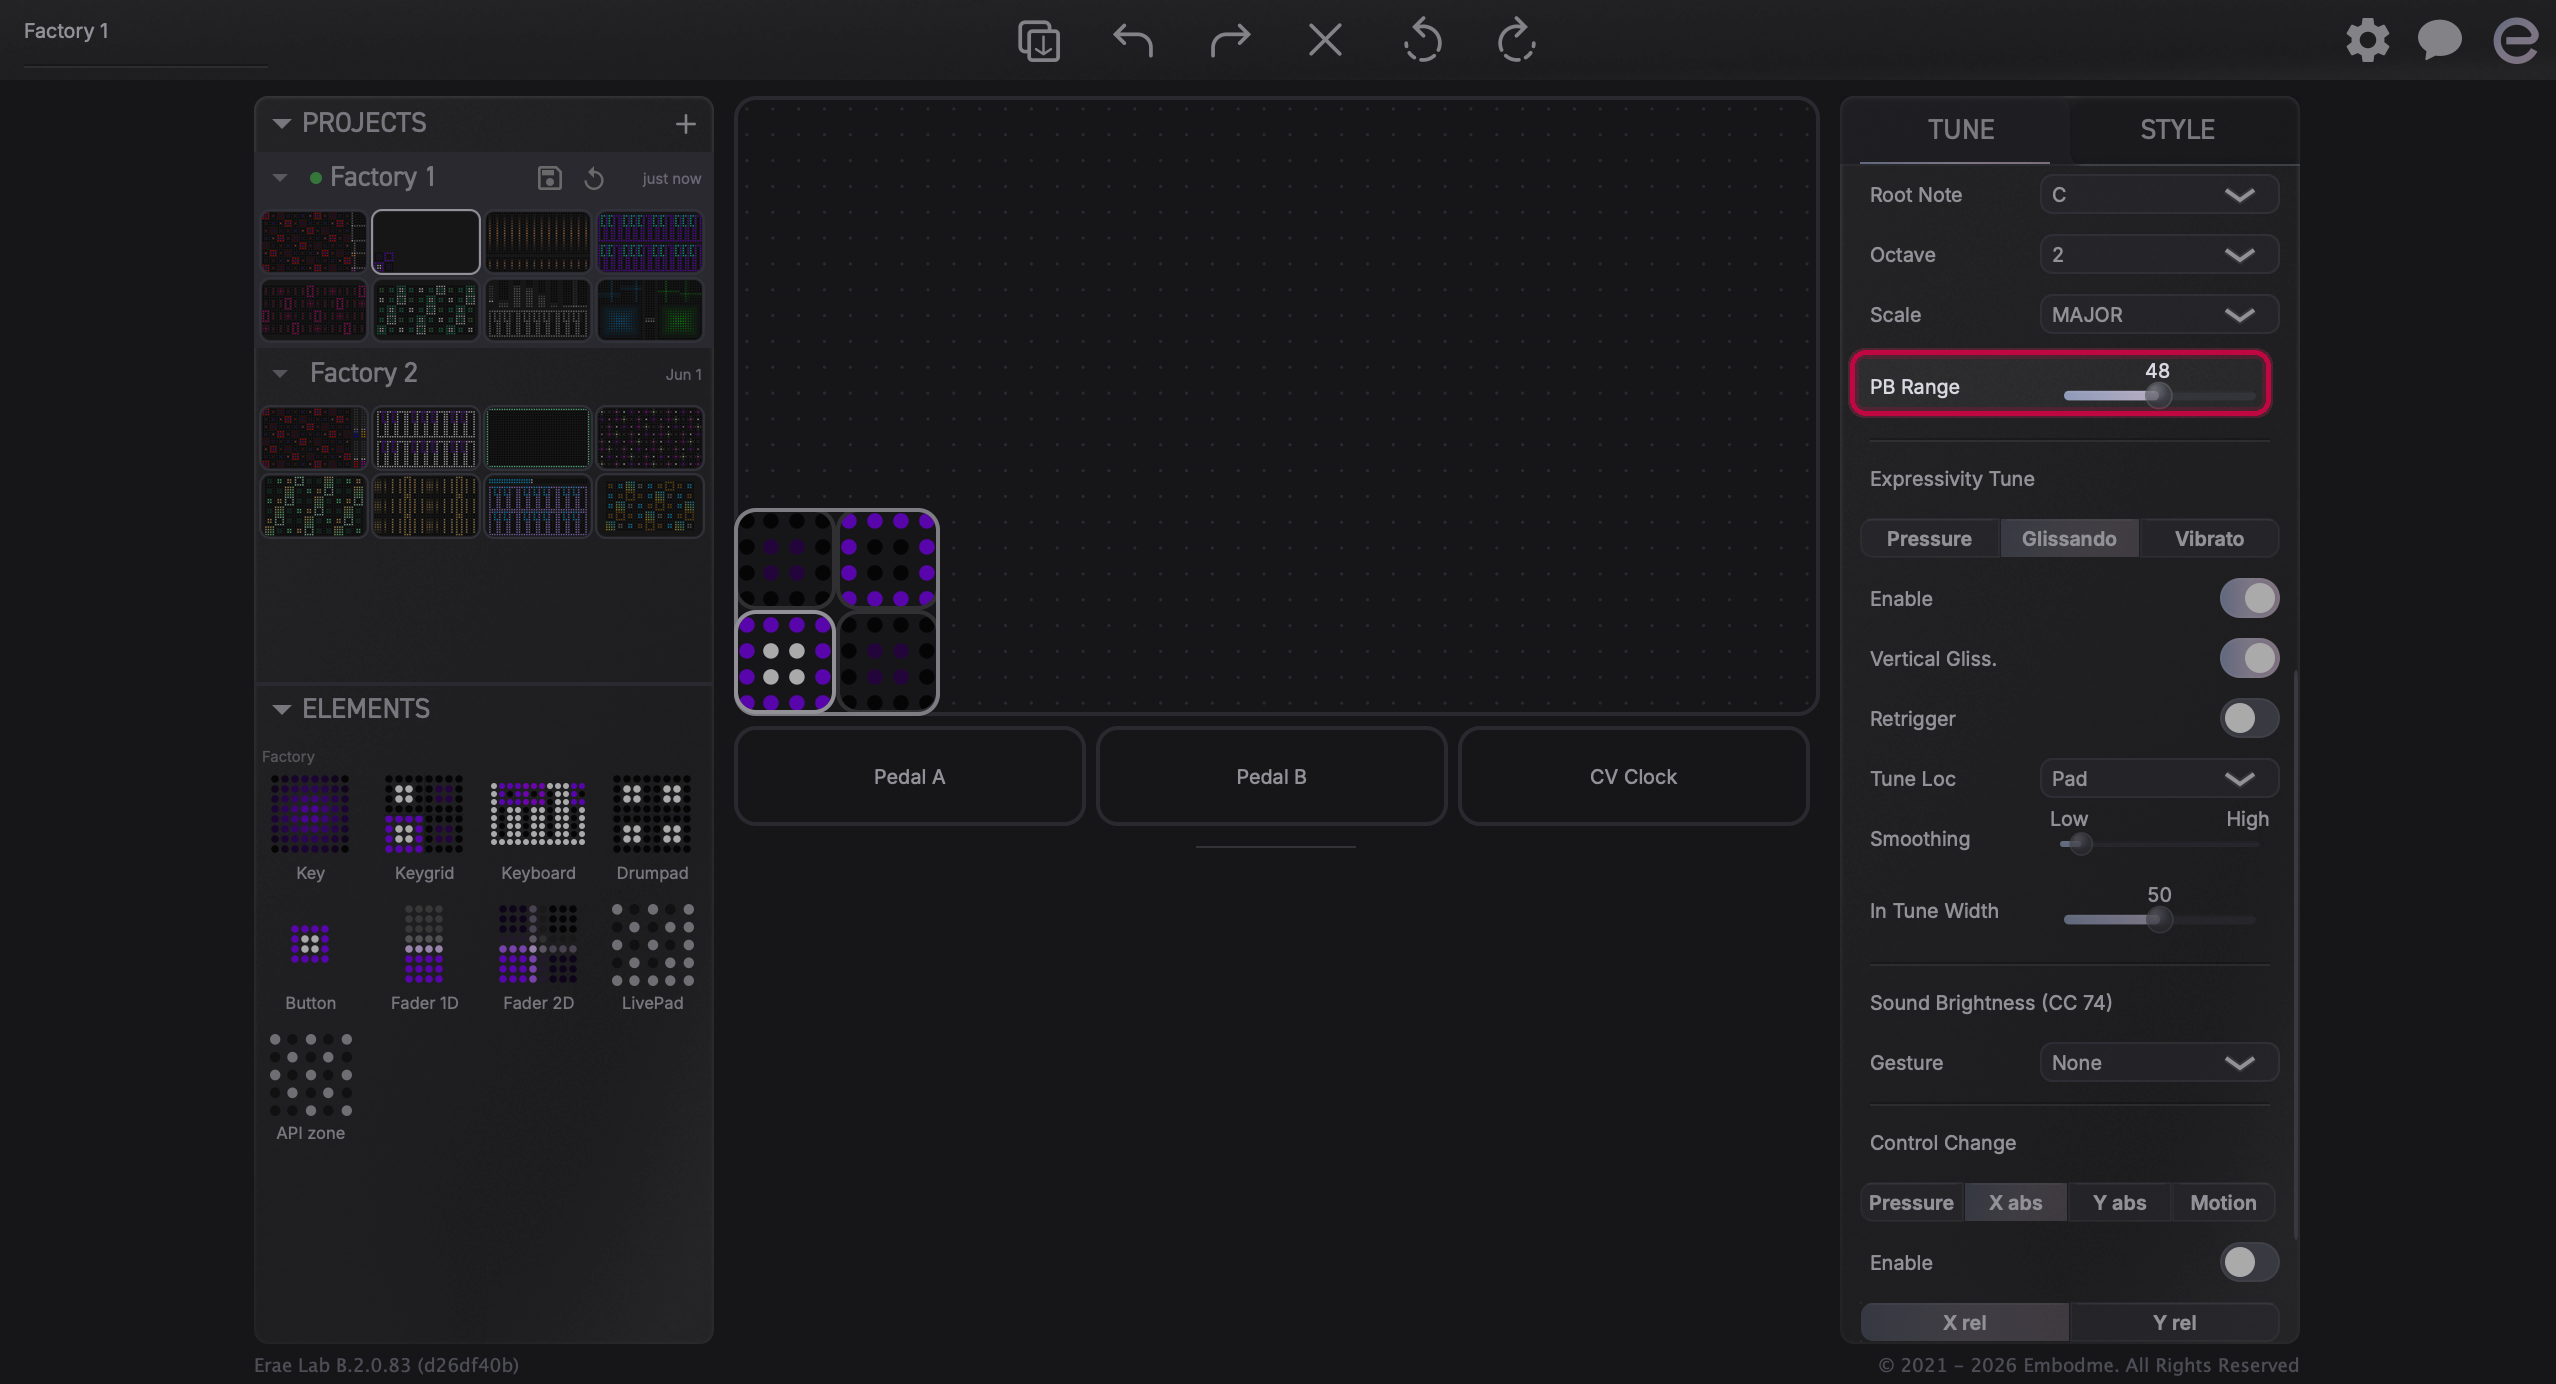Click the undo arrow icon
The width and height of the screenshot is (2556, 1384).
pyautogui.click(x=1133, y=41)
